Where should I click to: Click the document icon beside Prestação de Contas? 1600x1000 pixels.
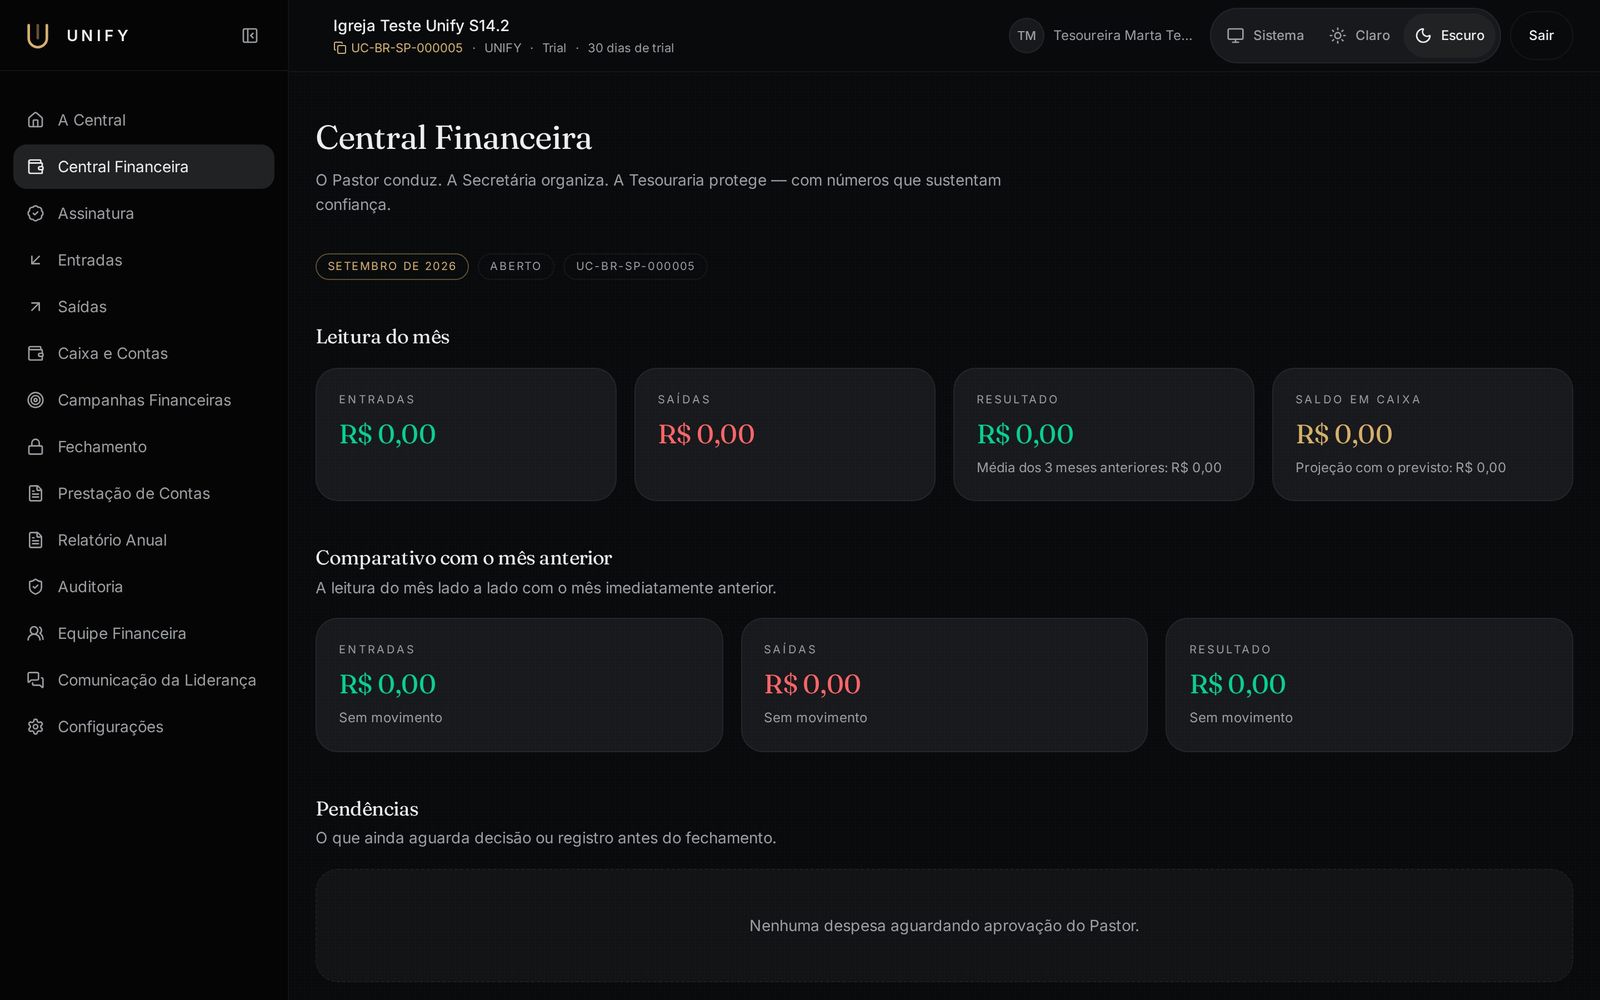click(x=36, y=493)
